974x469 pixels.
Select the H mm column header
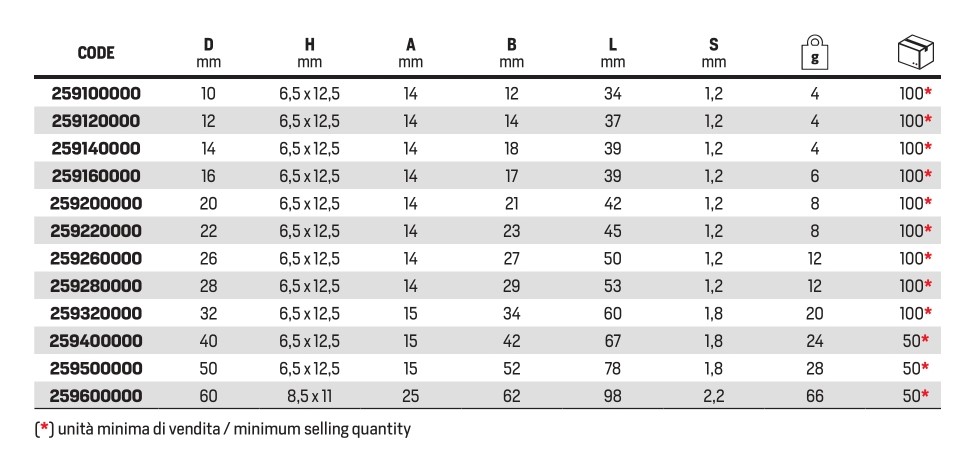(309, 53)
